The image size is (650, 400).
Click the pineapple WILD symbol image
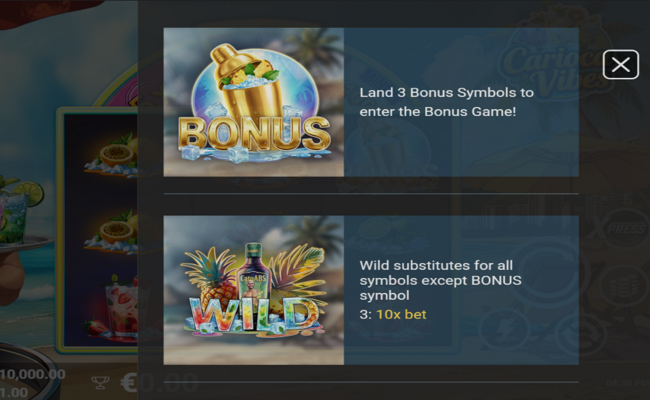[254, 290]
